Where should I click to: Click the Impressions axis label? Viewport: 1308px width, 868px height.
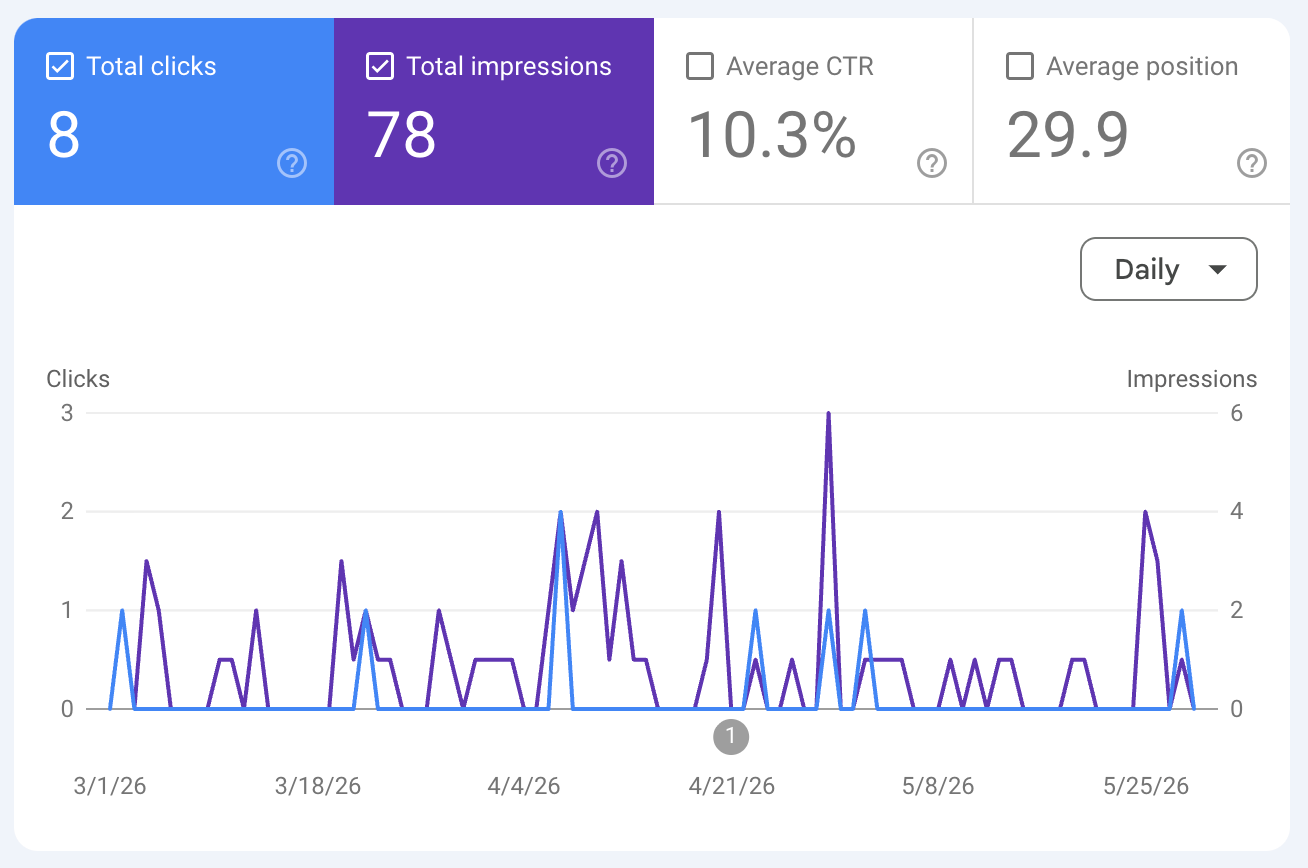[1192, 379]
